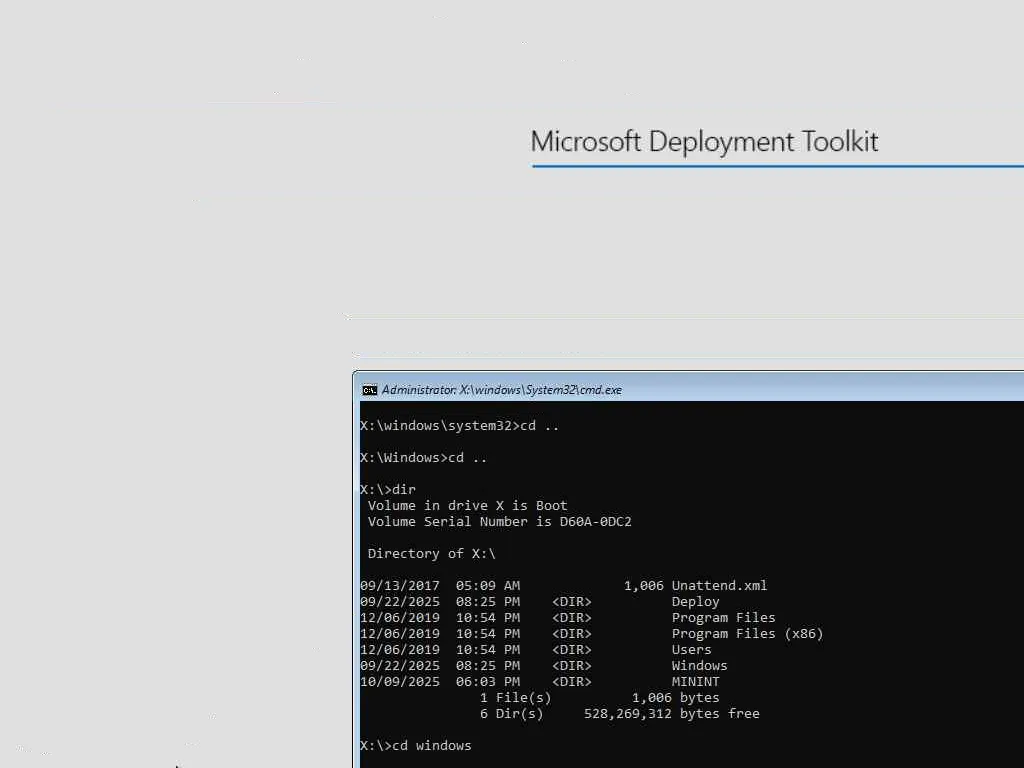This screenshot has width=1024, height=768.
Task: Click the 'X:\>dir' command line
Action: pyautogui.click(x=388, y=490)
